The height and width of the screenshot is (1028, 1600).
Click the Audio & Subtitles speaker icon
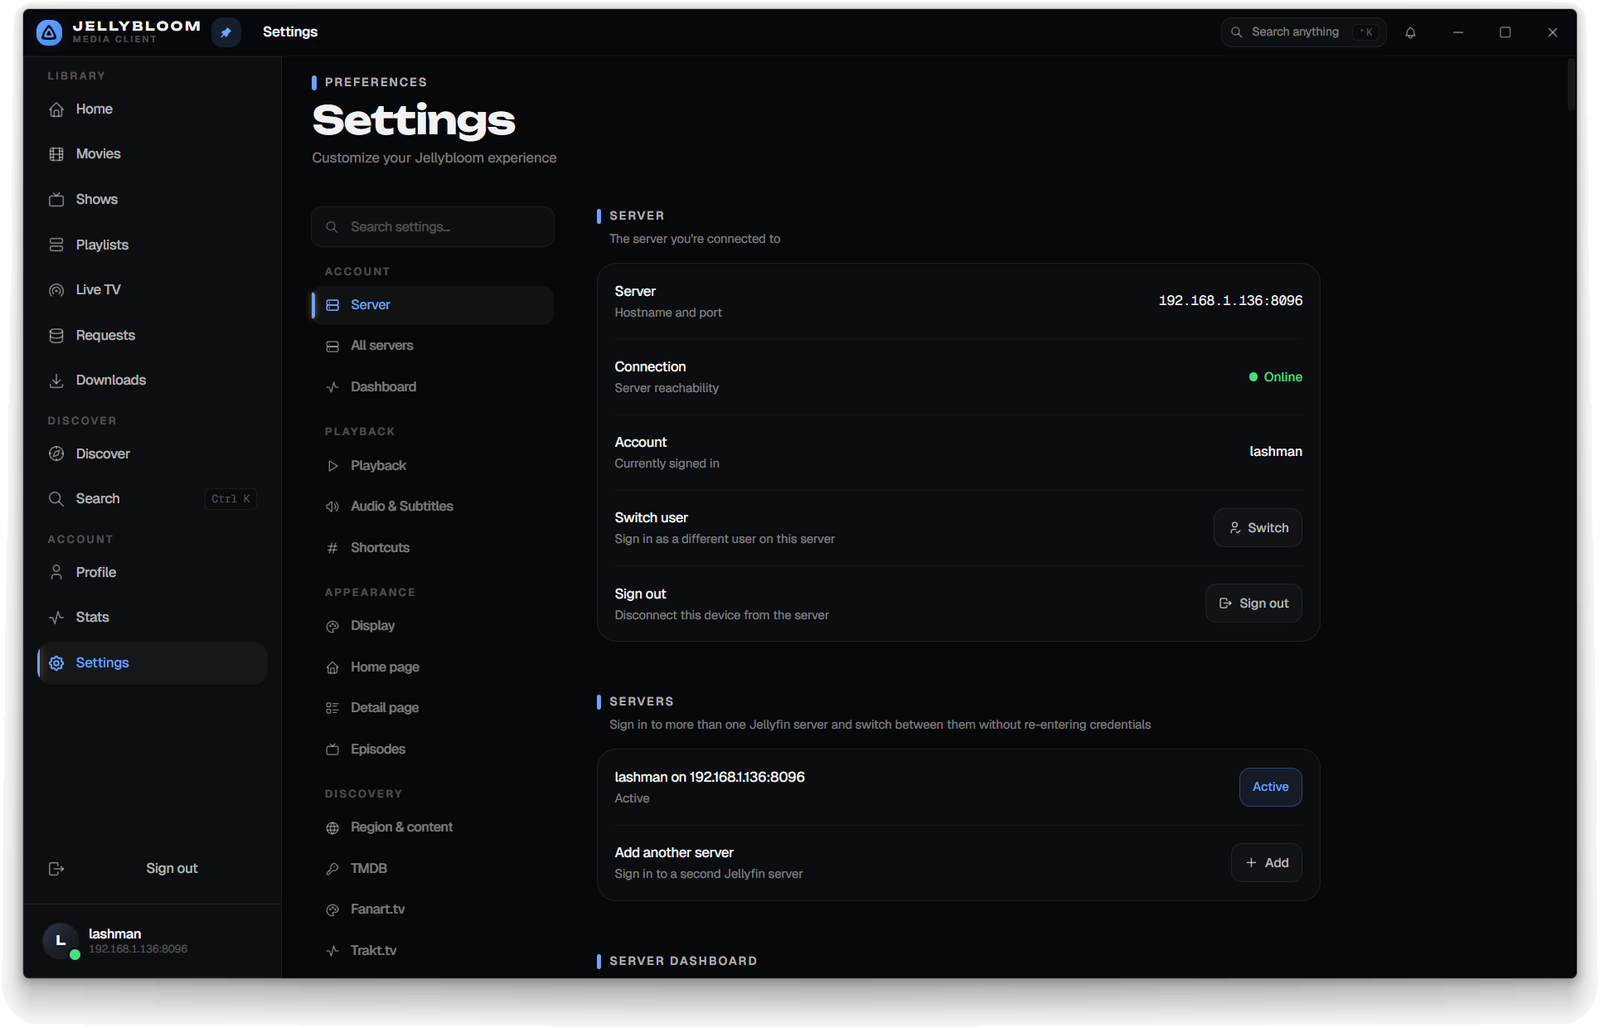coord(332,507)
